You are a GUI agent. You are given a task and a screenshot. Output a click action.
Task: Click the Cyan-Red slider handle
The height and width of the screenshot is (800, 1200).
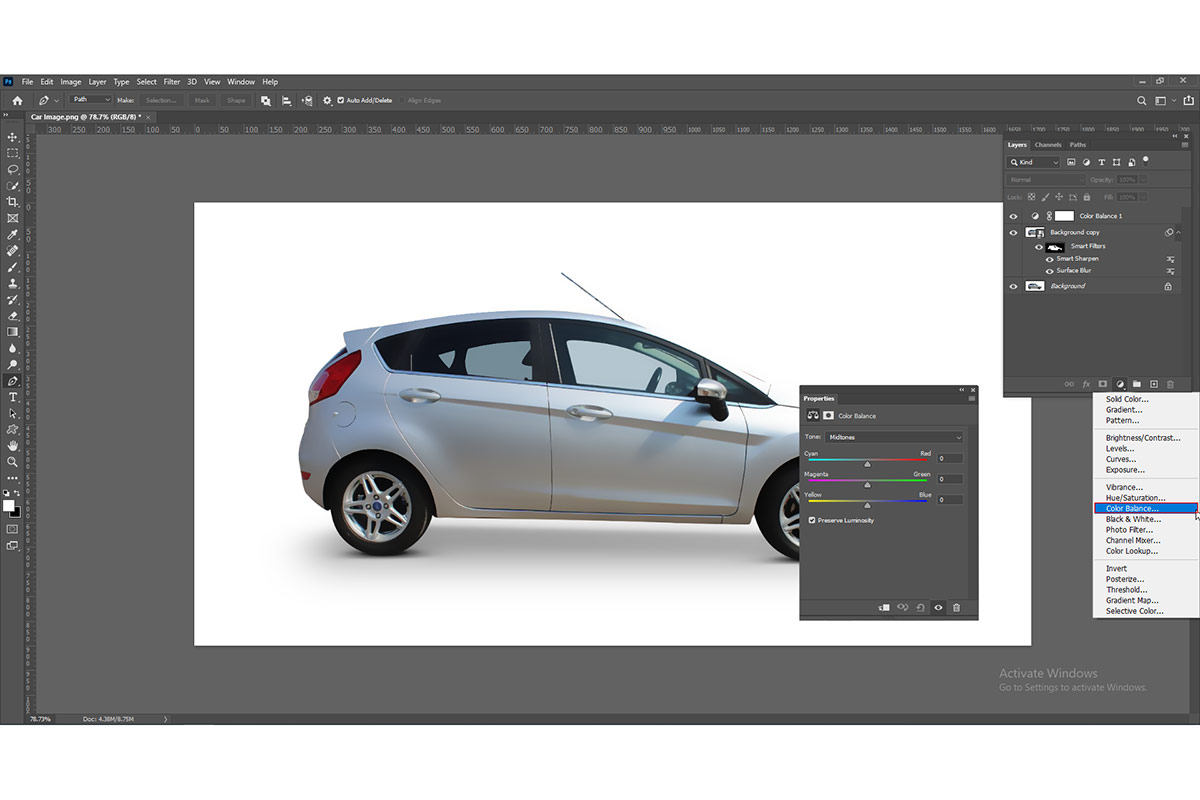(x=867, y=464)
